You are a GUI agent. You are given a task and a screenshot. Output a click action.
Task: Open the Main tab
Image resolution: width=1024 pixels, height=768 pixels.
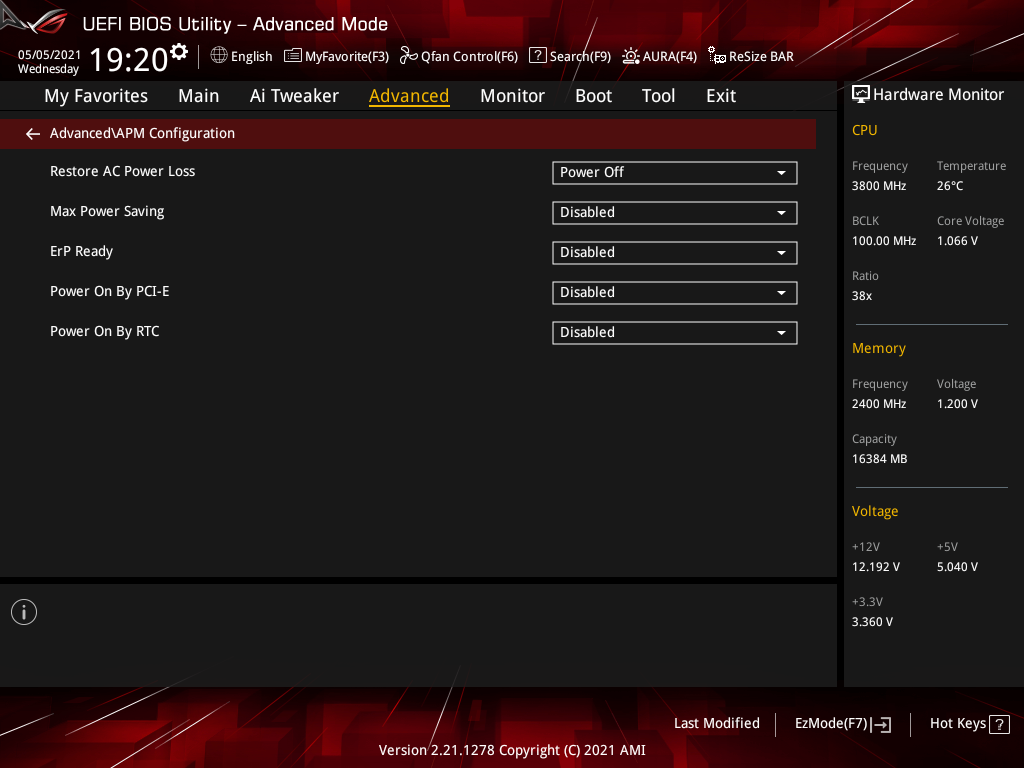pos(199,96)
